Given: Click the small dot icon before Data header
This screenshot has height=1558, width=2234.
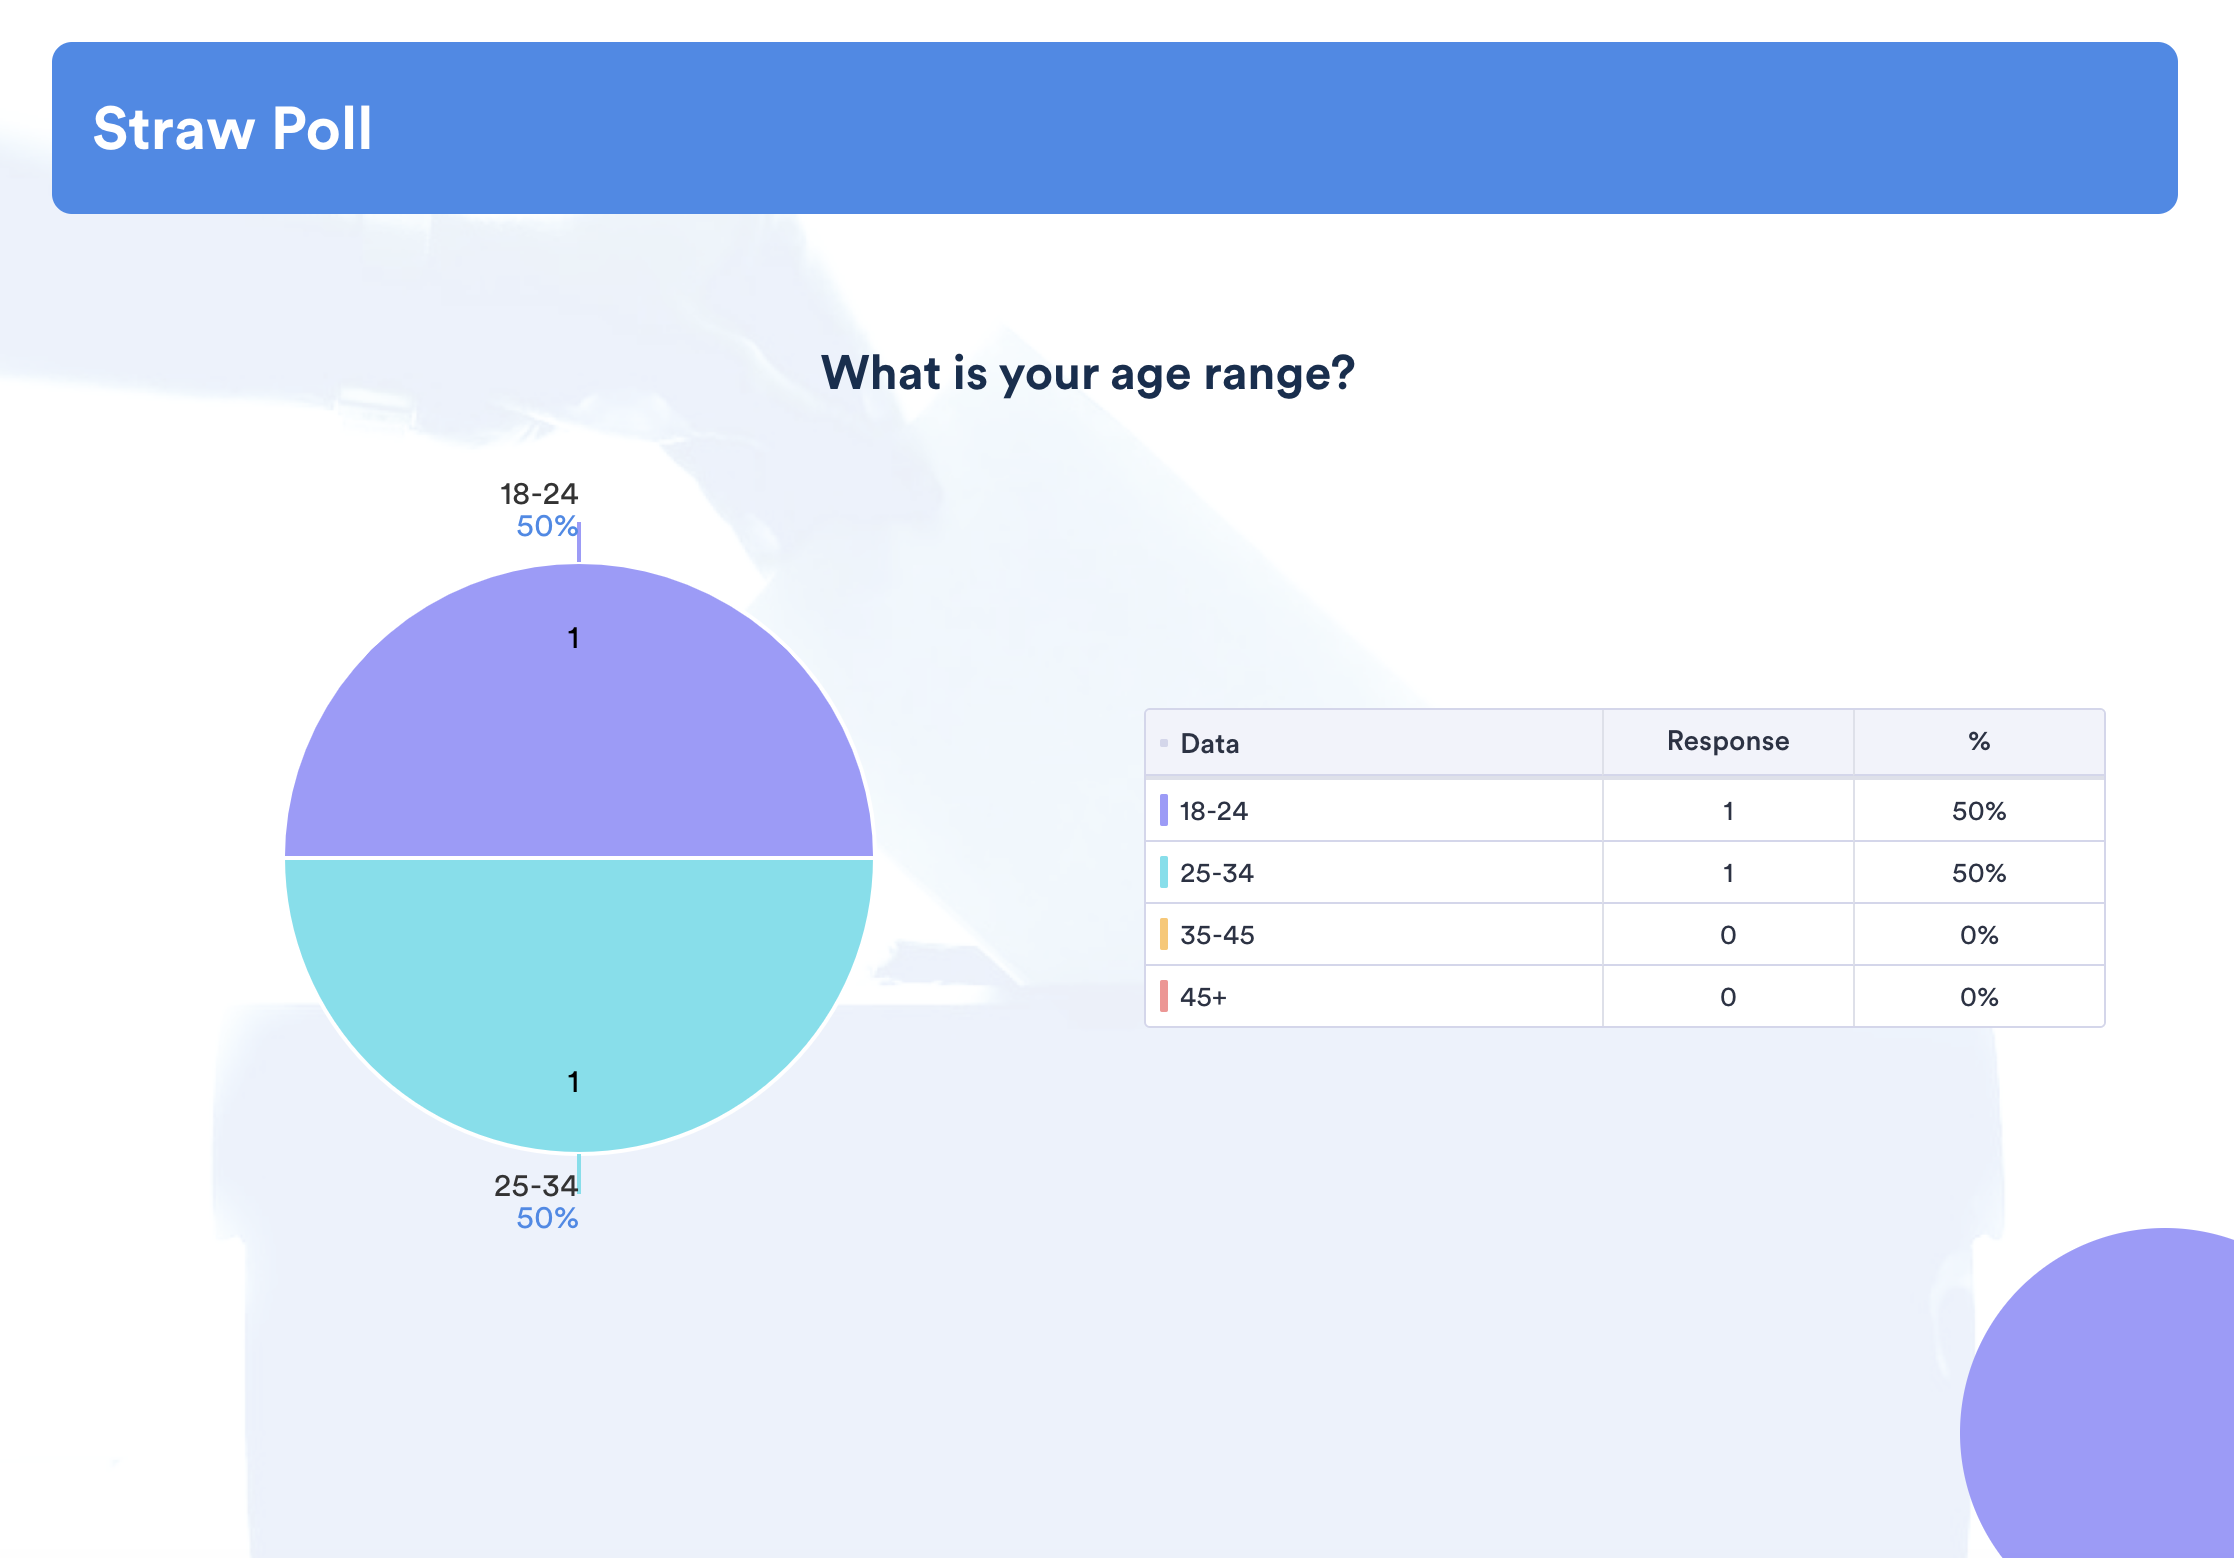Looking at the screenshot, I should click(x=1163, y=743).
